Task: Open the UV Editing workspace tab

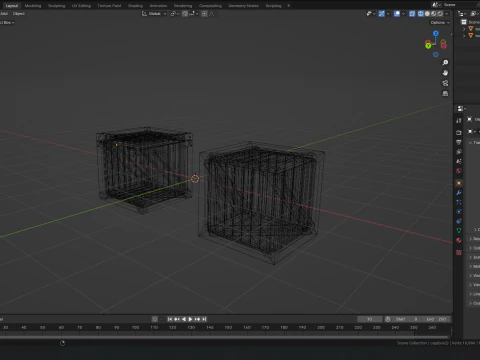Action: [81, 6]
